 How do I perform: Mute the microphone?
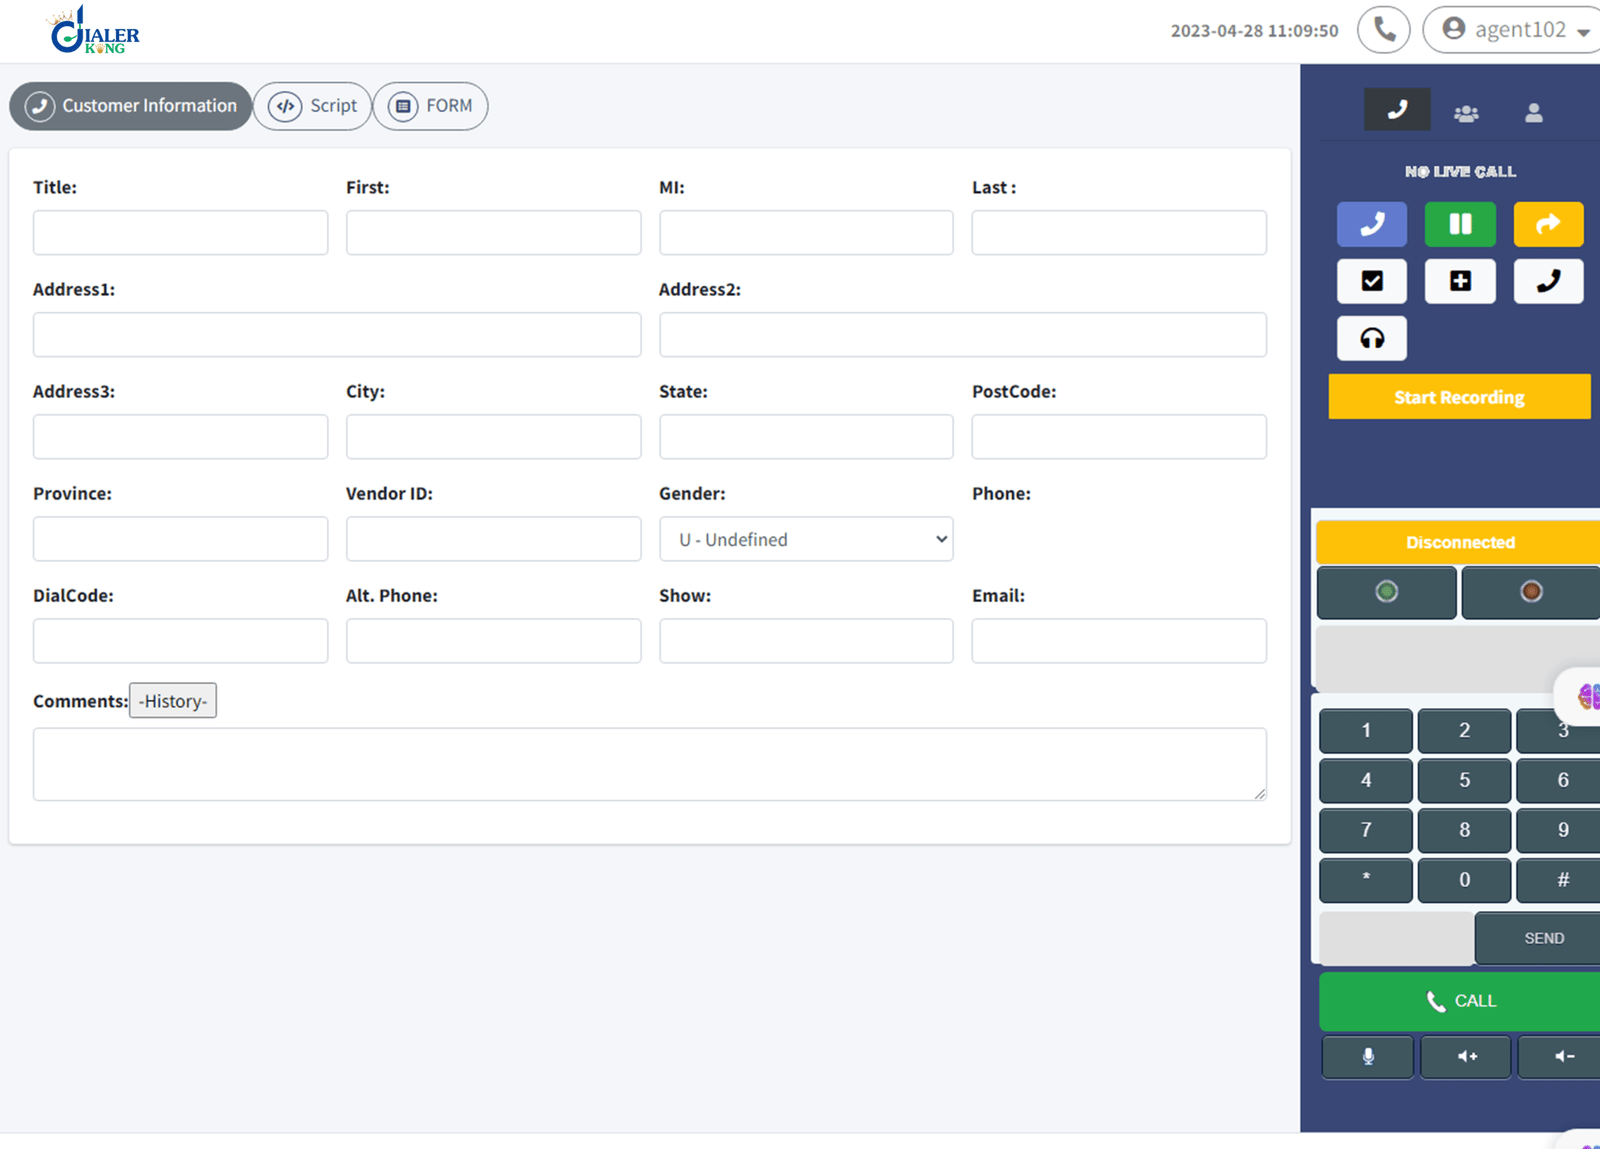point(1367,1056)
